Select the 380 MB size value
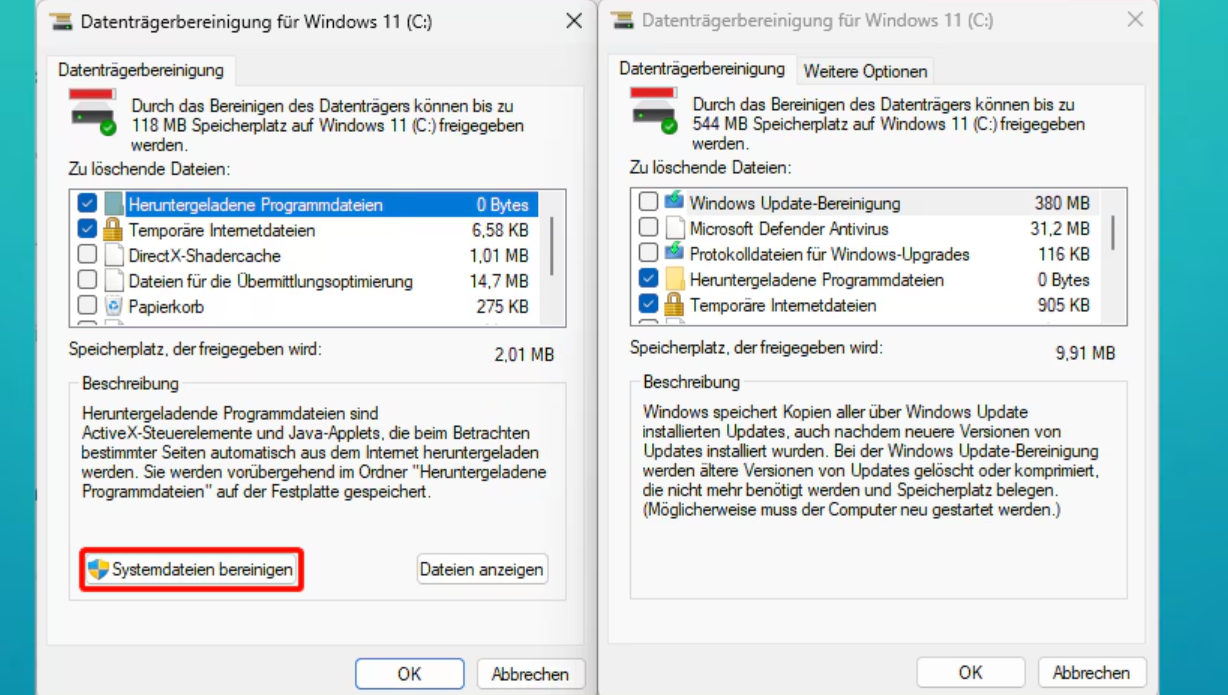1228x695 pixels. [1062, 203]
